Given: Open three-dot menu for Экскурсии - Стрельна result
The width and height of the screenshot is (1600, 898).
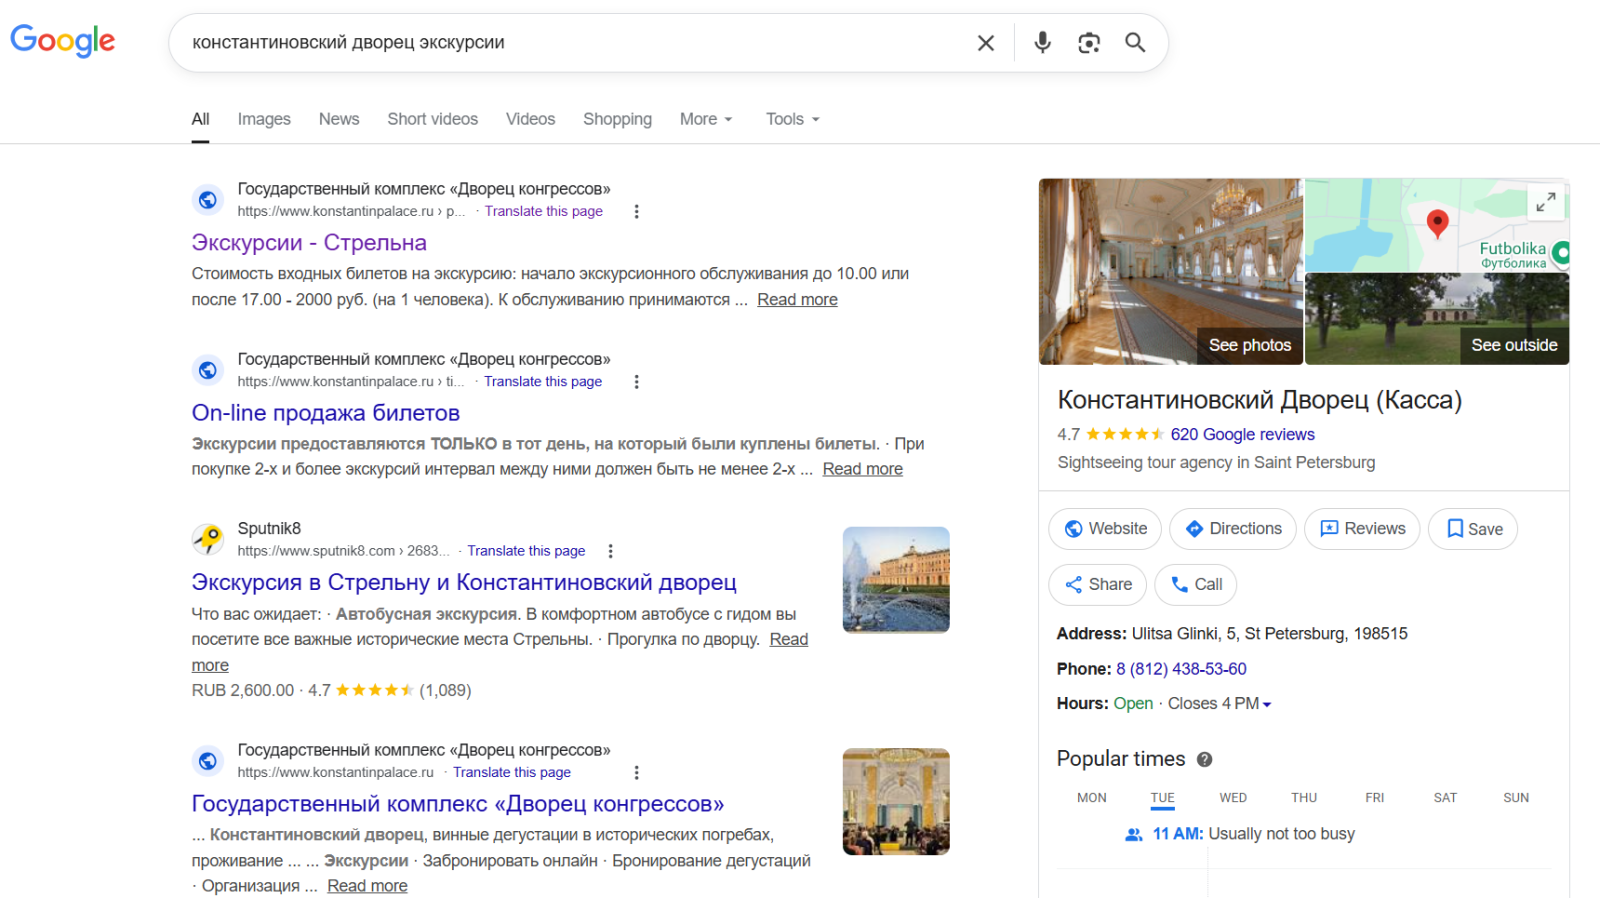Looking at the screenshot, I should 636,211.
